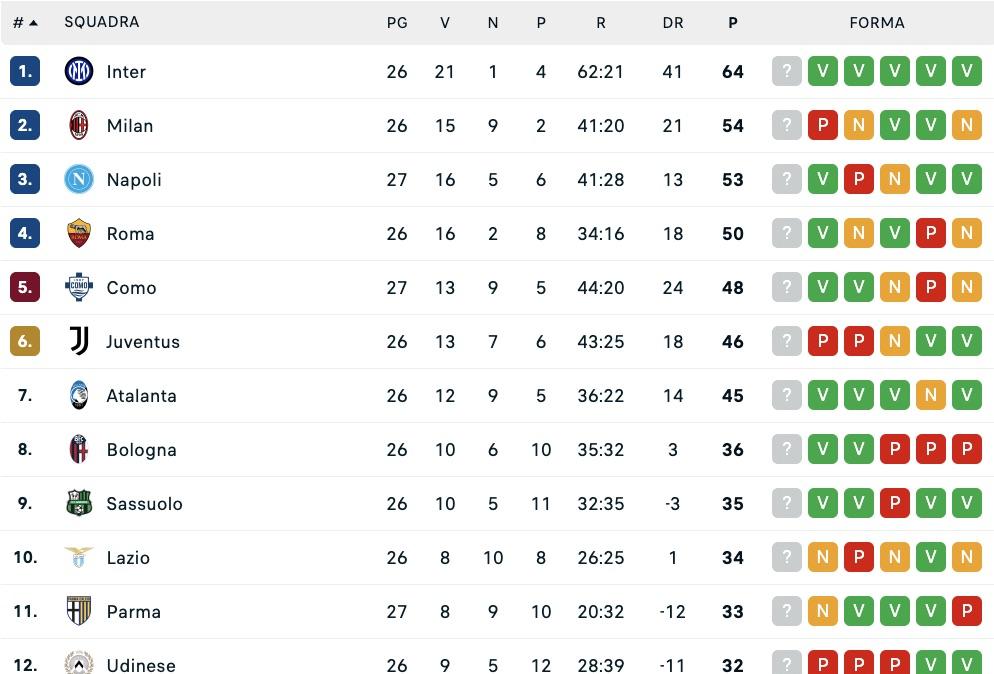Screen dimensions: 994x674
Task: Click the Milan club crest
Action: (x=78, y=125)
